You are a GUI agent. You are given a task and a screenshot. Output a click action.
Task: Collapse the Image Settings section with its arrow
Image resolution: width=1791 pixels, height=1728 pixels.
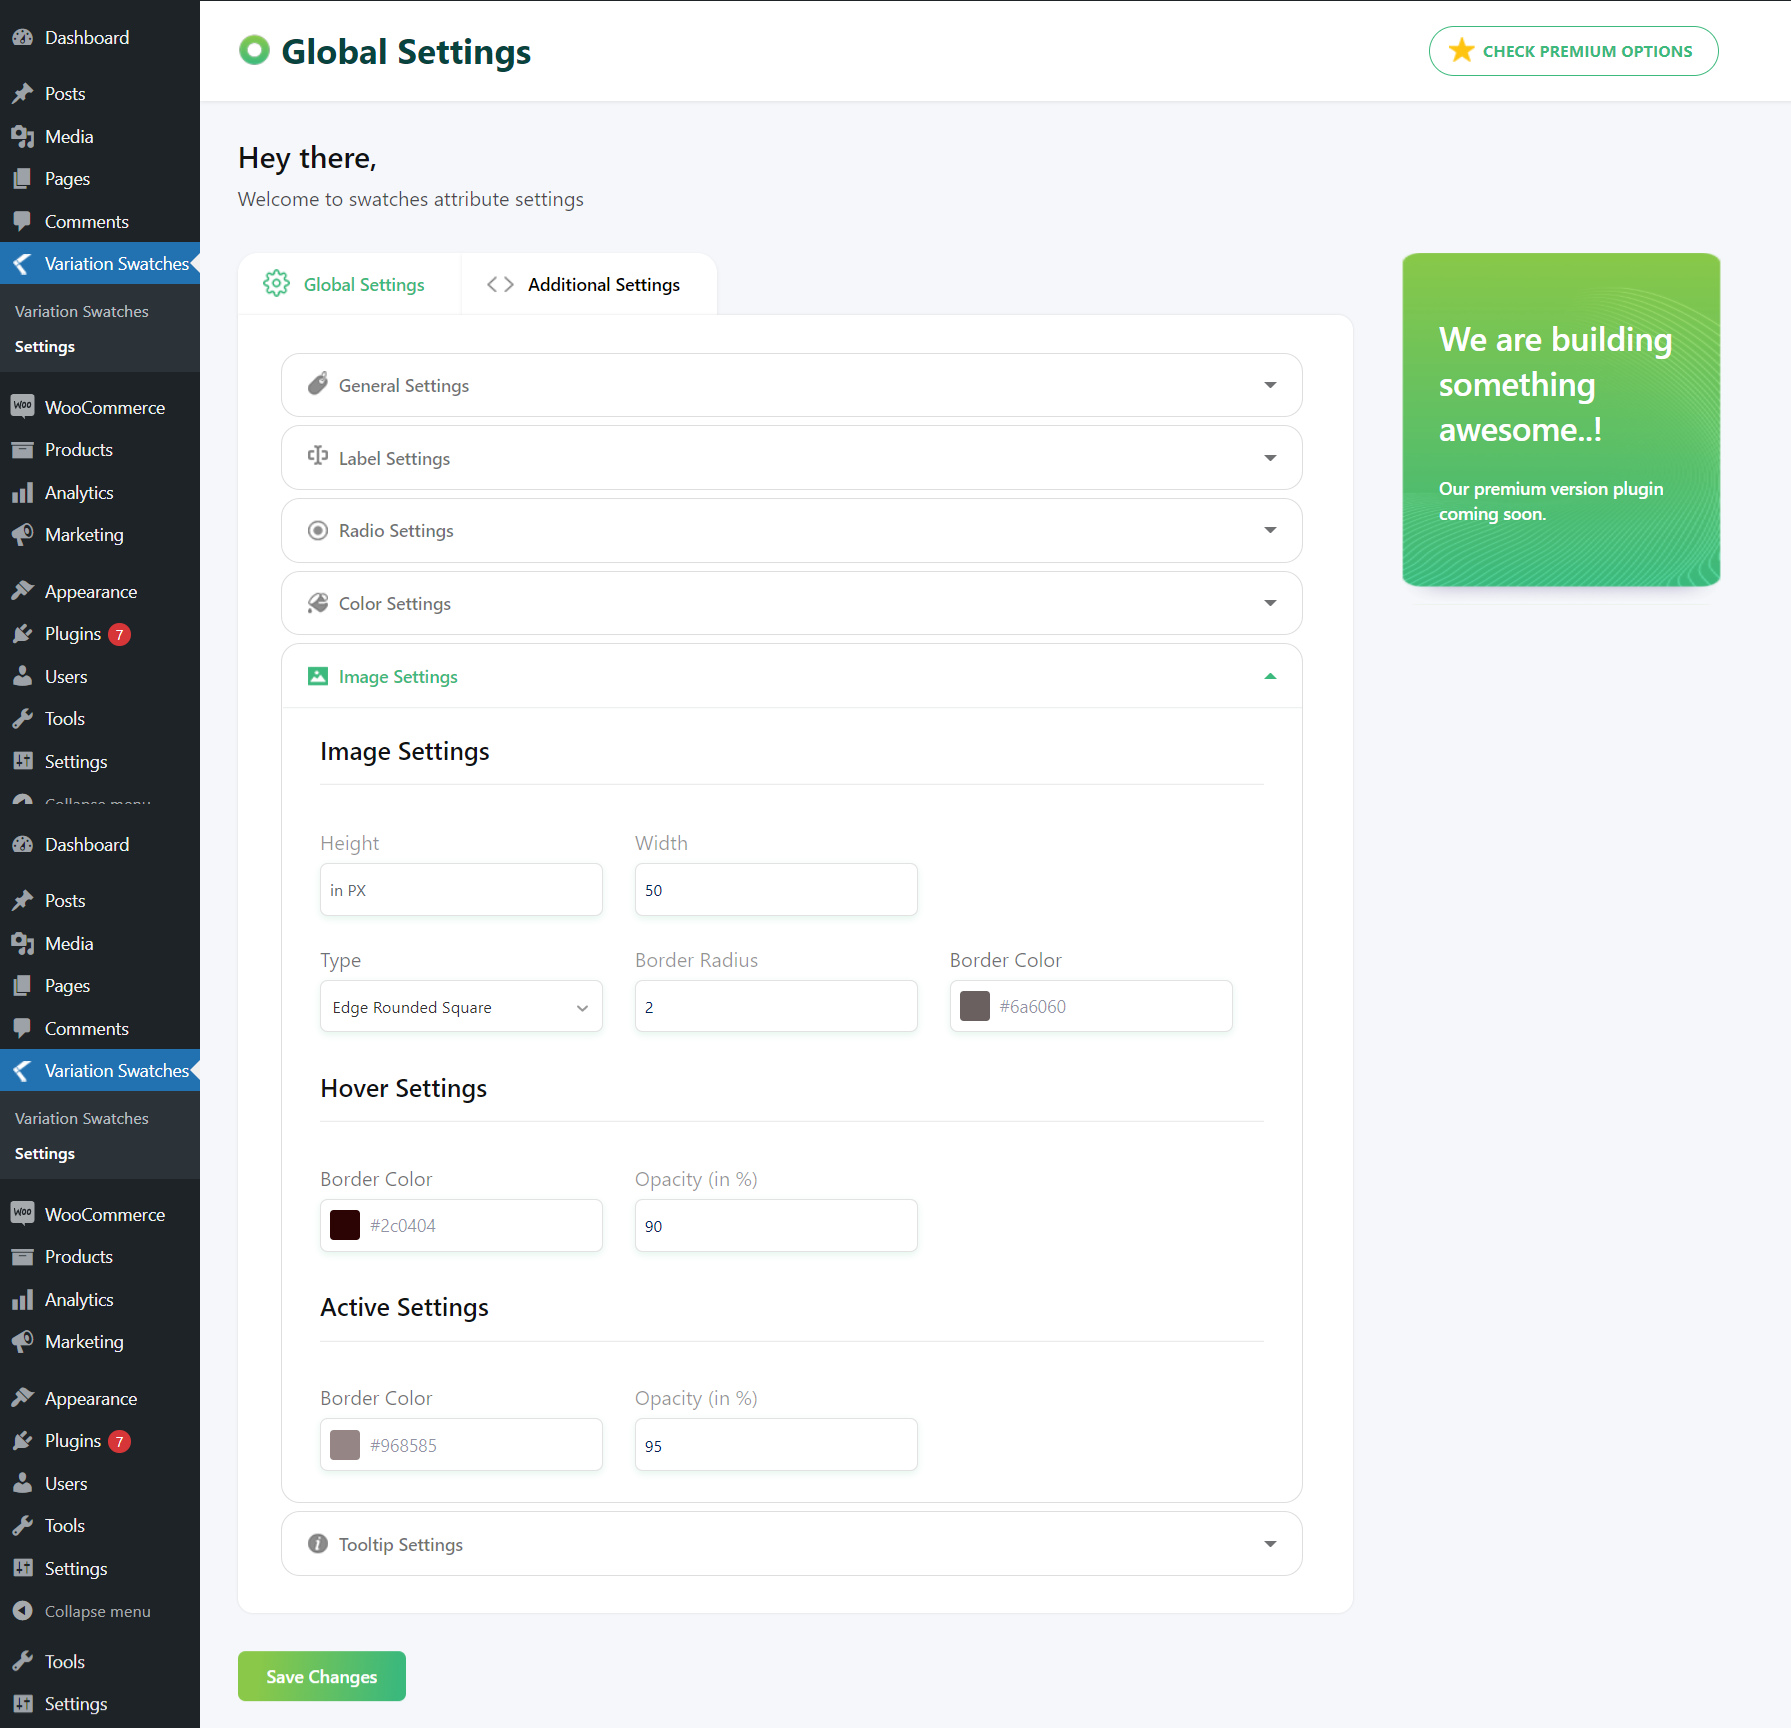click(x=1270, y=676)
